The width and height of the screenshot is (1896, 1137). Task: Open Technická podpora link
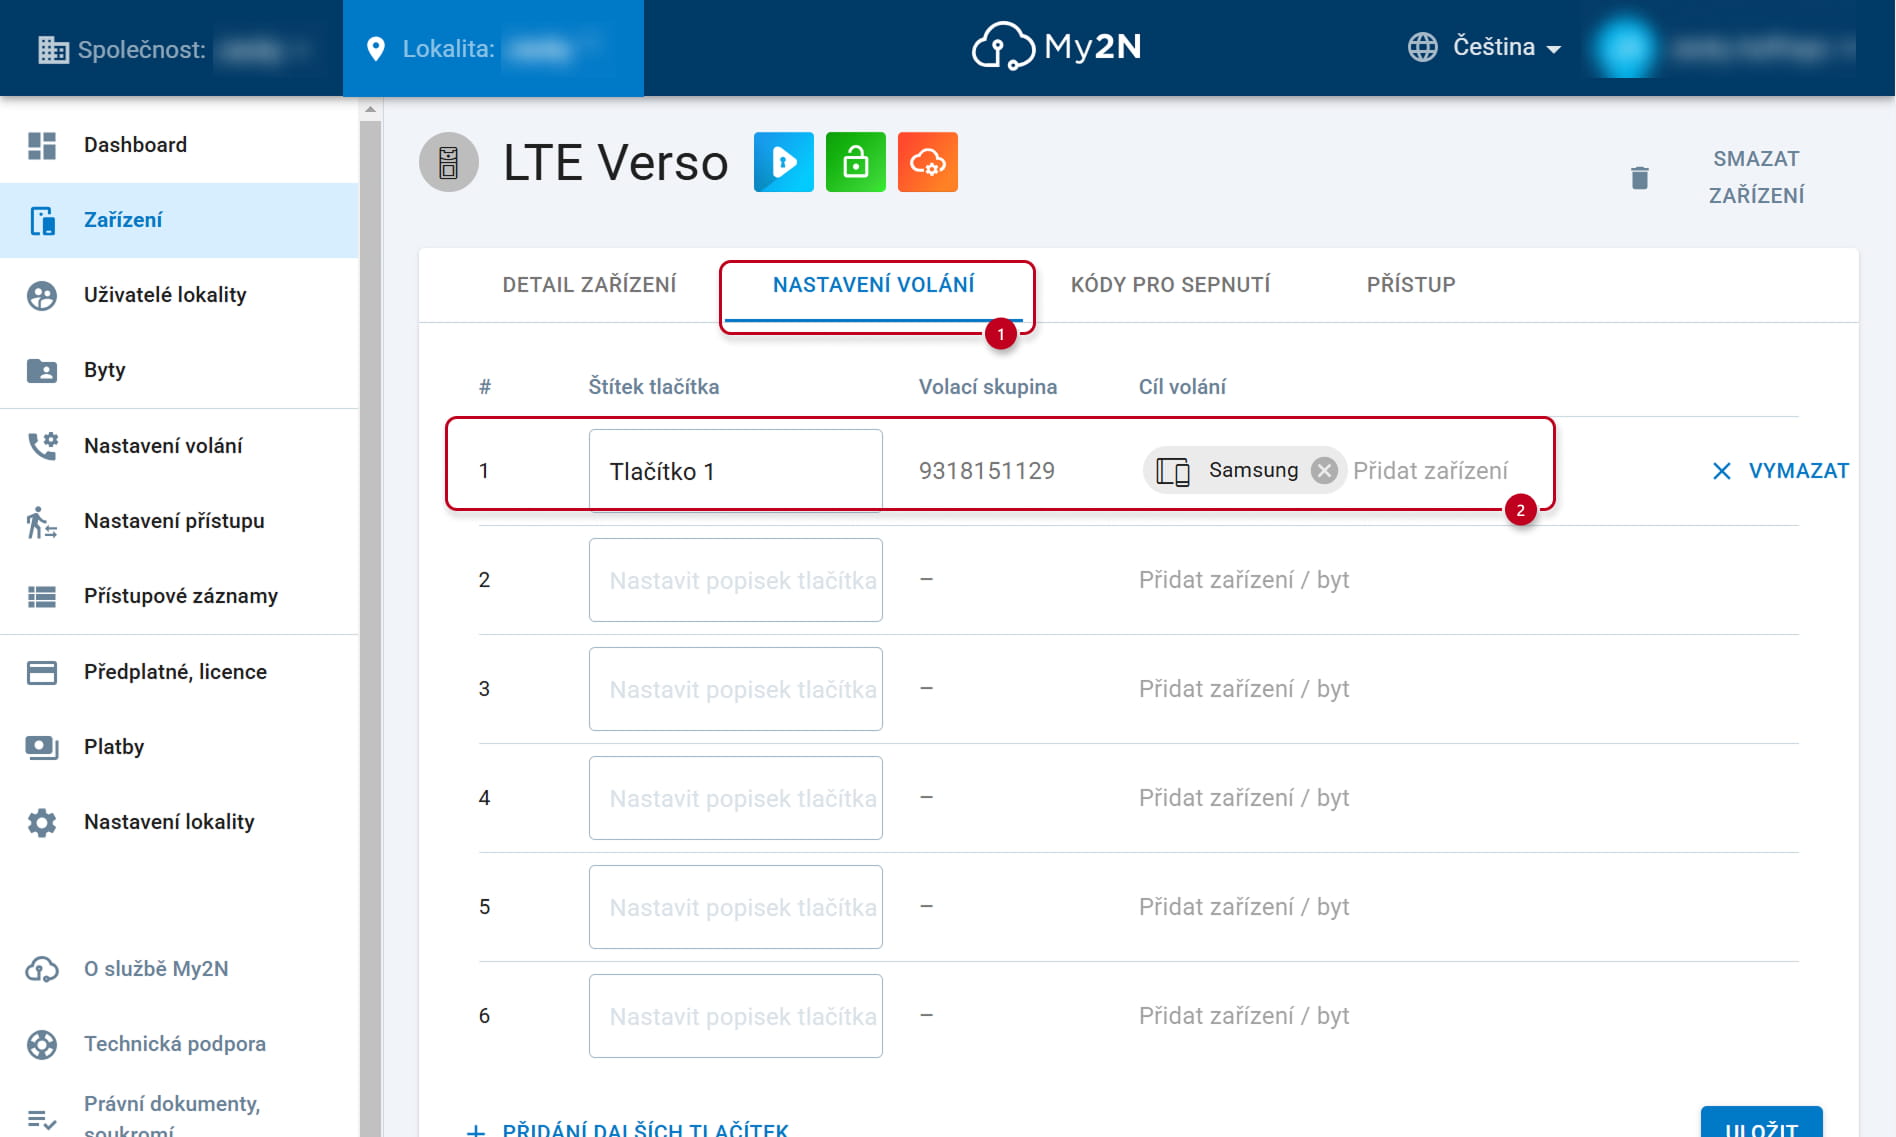click(x=175, y=1044)
